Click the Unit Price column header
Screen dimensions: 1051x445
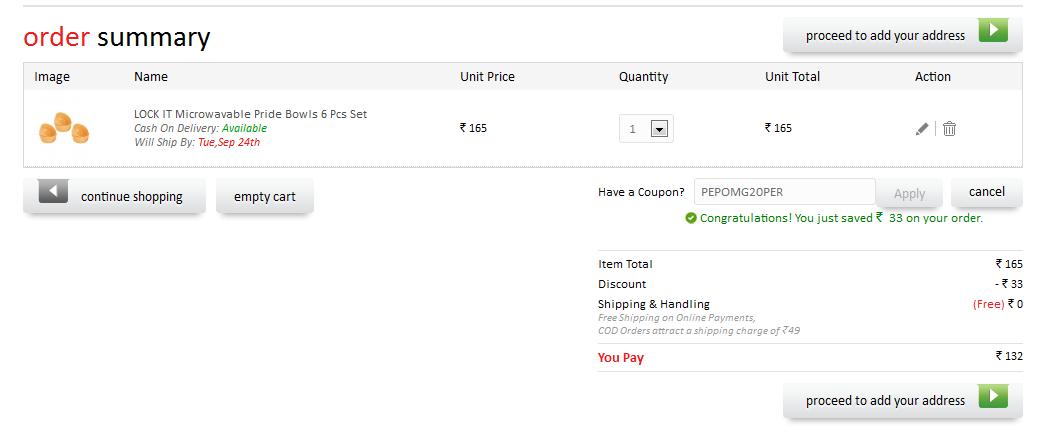point(487,76)
